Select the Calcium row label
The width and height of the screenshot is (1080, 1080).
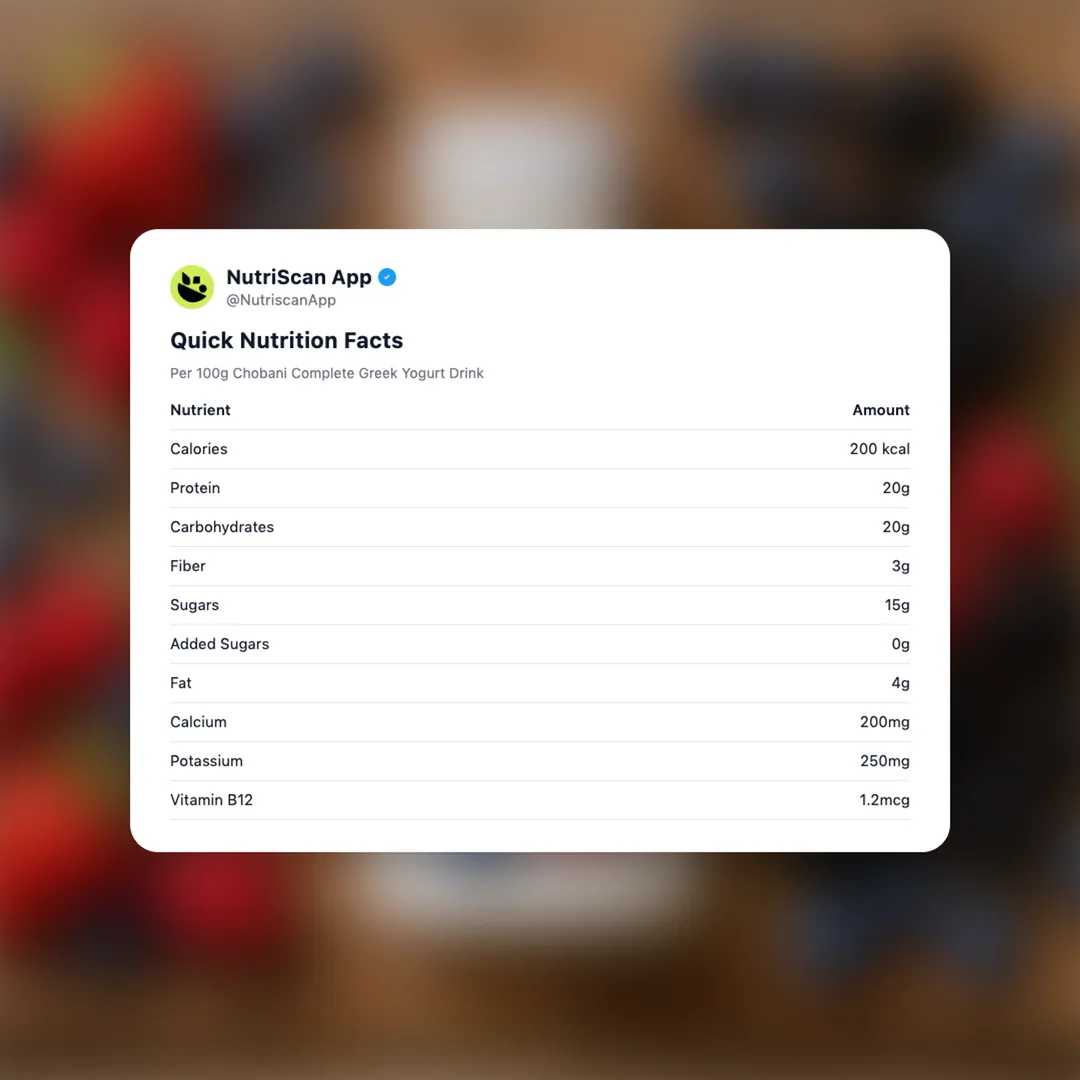[x=198, y=722]
